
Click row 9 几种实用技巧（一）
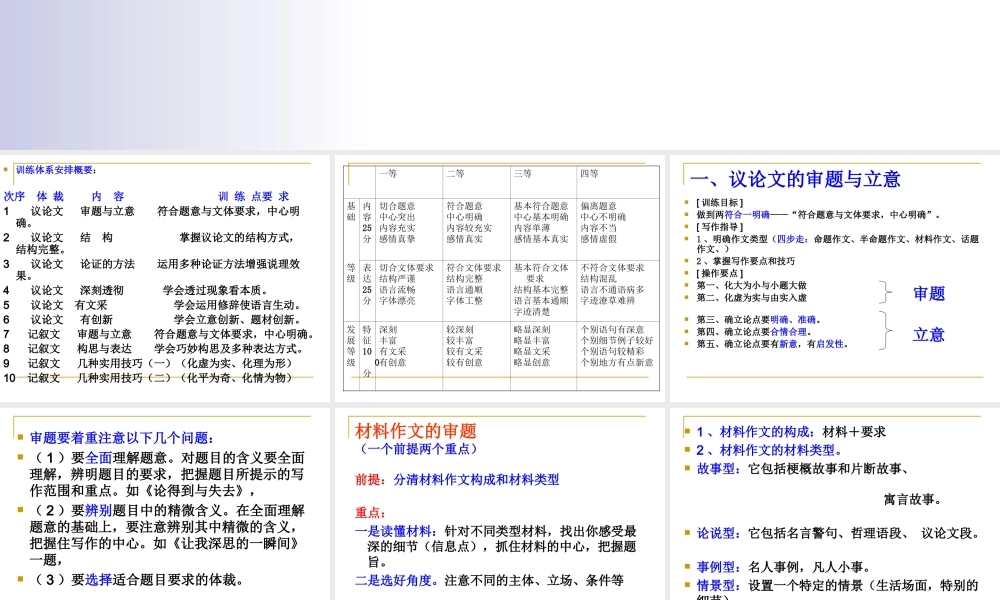pos(124,363)
